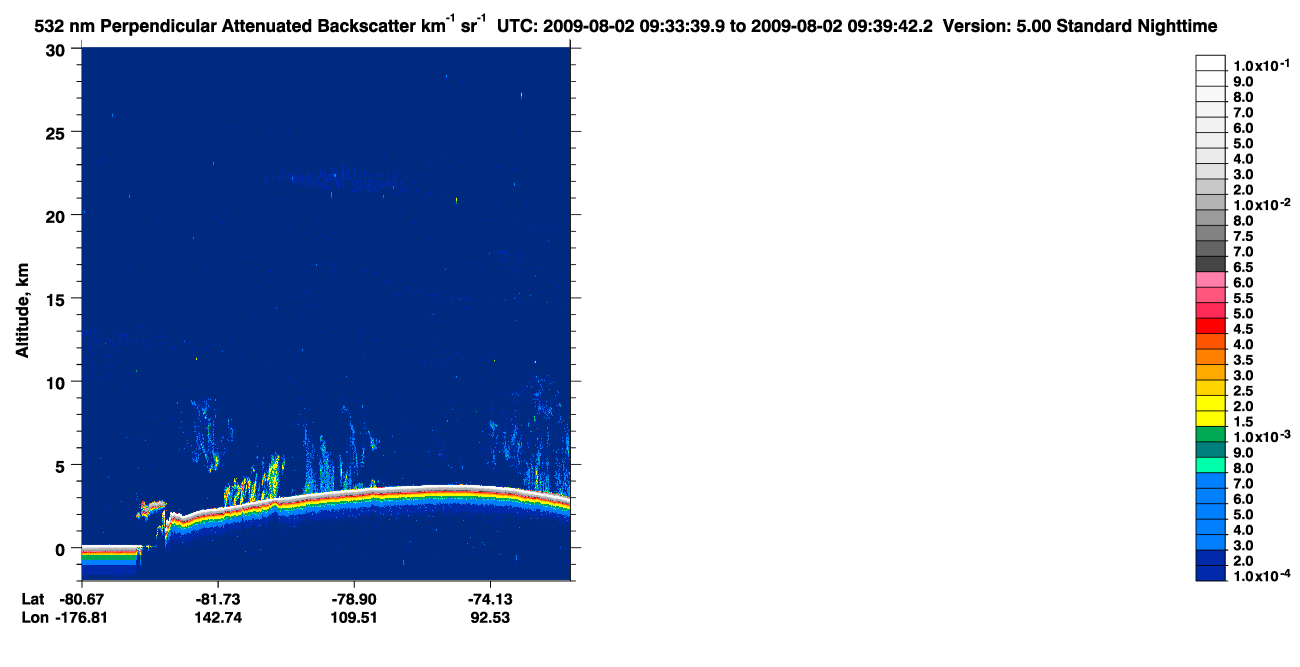This screenshot has height=667, width=1300.
Task: Click longitude value 92.53
Action: pyautogui.click(x=489, y=617)
